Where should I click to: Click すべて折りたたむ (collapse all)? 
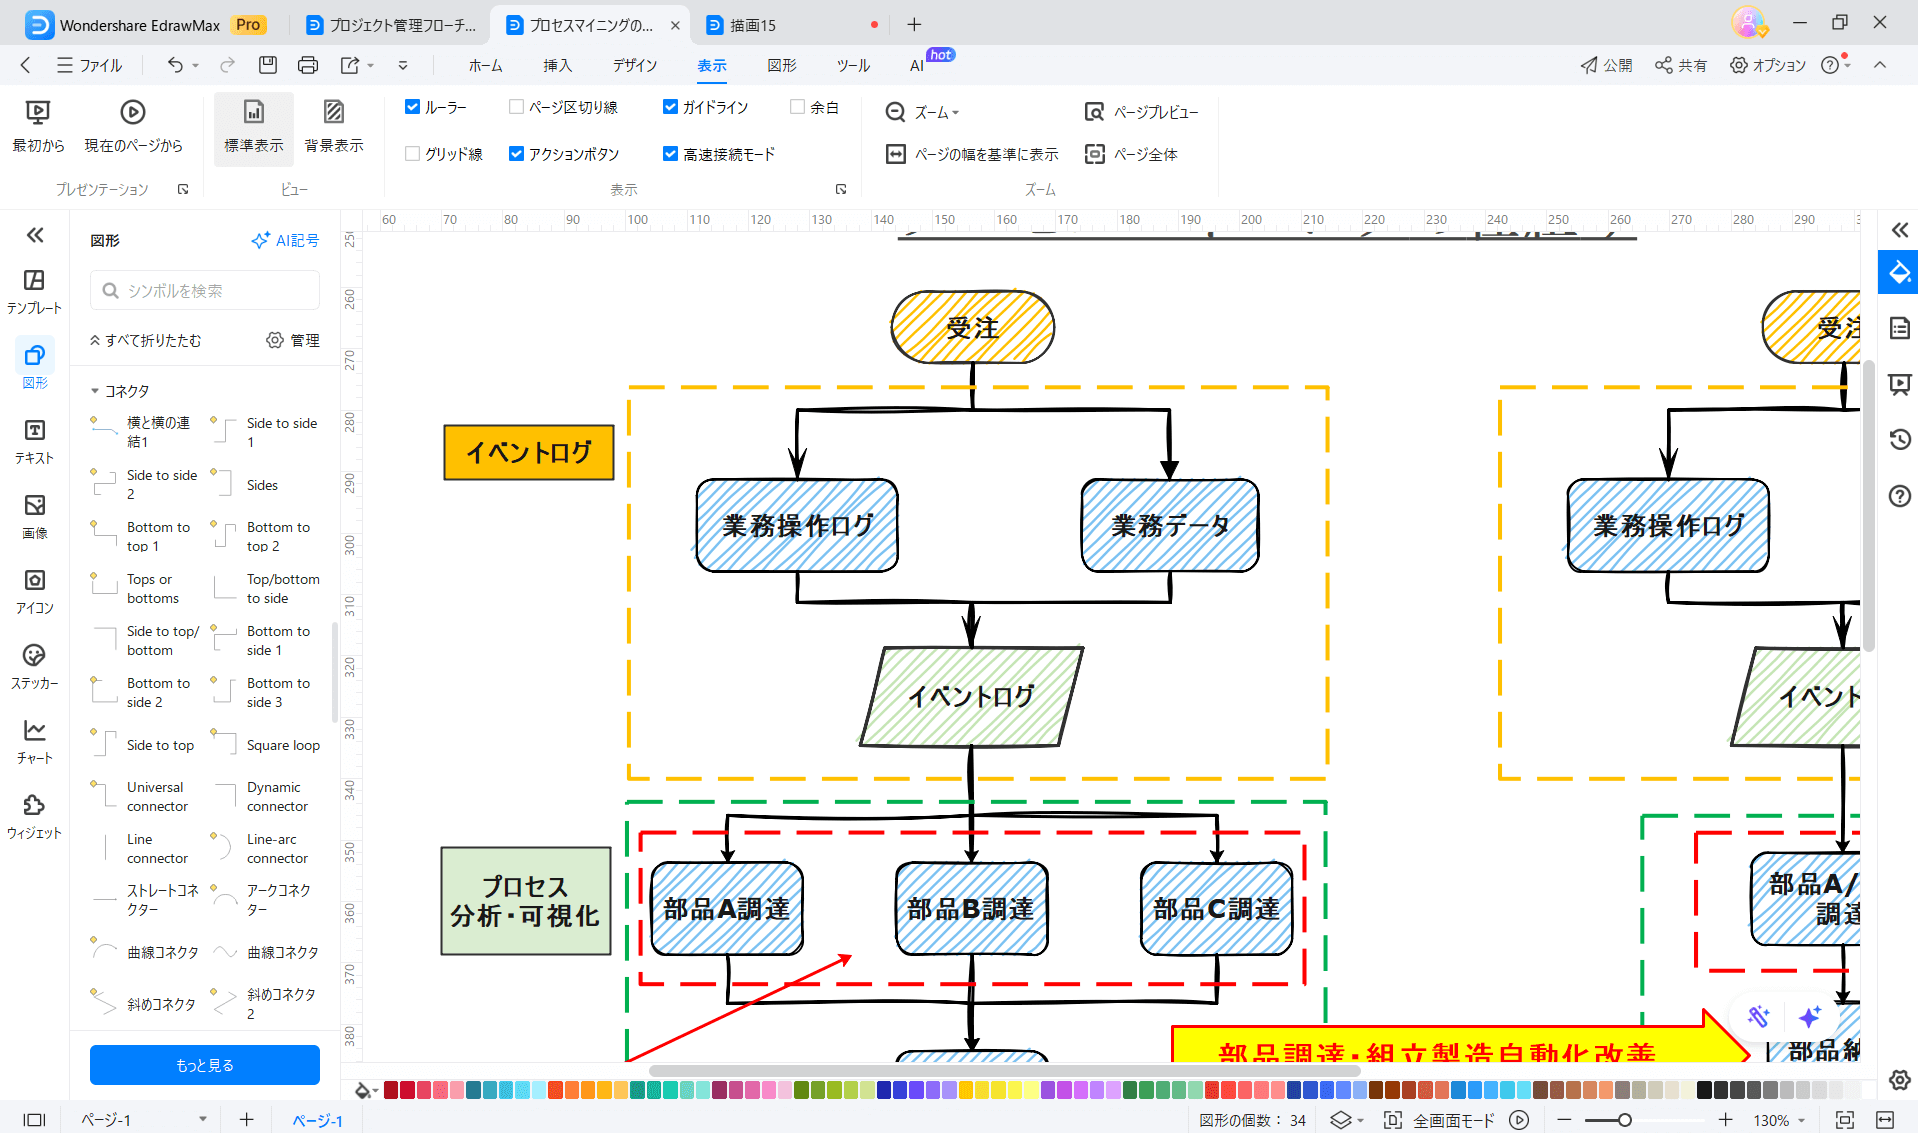coord(146,340)
